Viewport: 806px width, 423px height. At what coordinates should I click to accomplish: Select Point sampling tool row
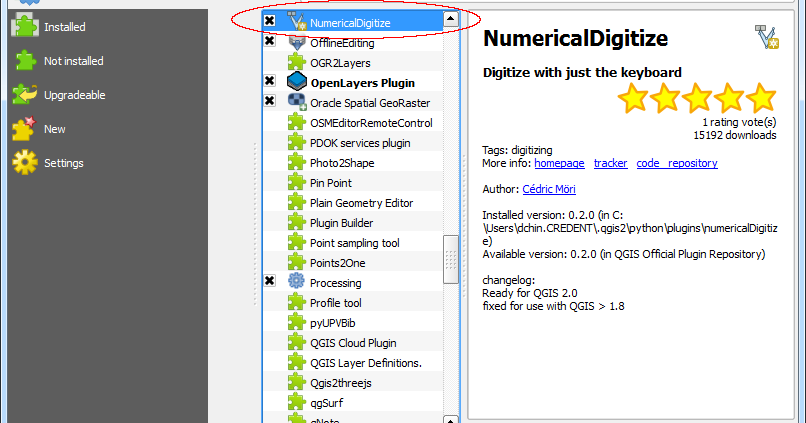tap(353, 243)
